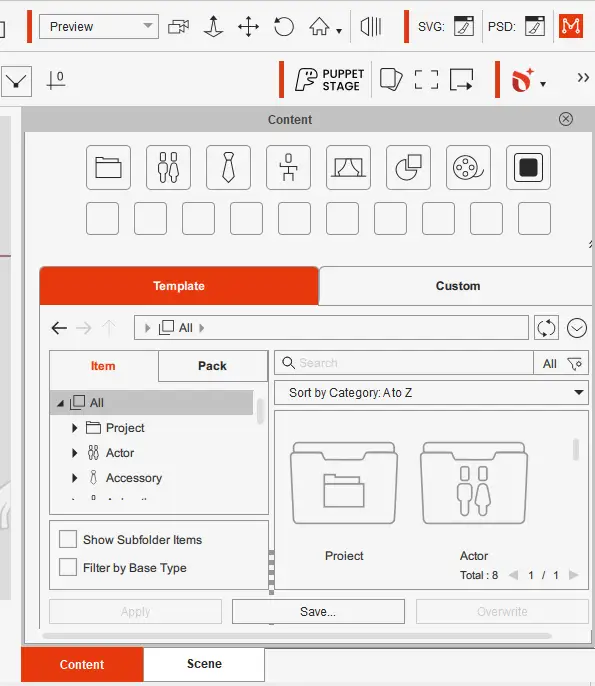Select the film reel Media icon

468,168
